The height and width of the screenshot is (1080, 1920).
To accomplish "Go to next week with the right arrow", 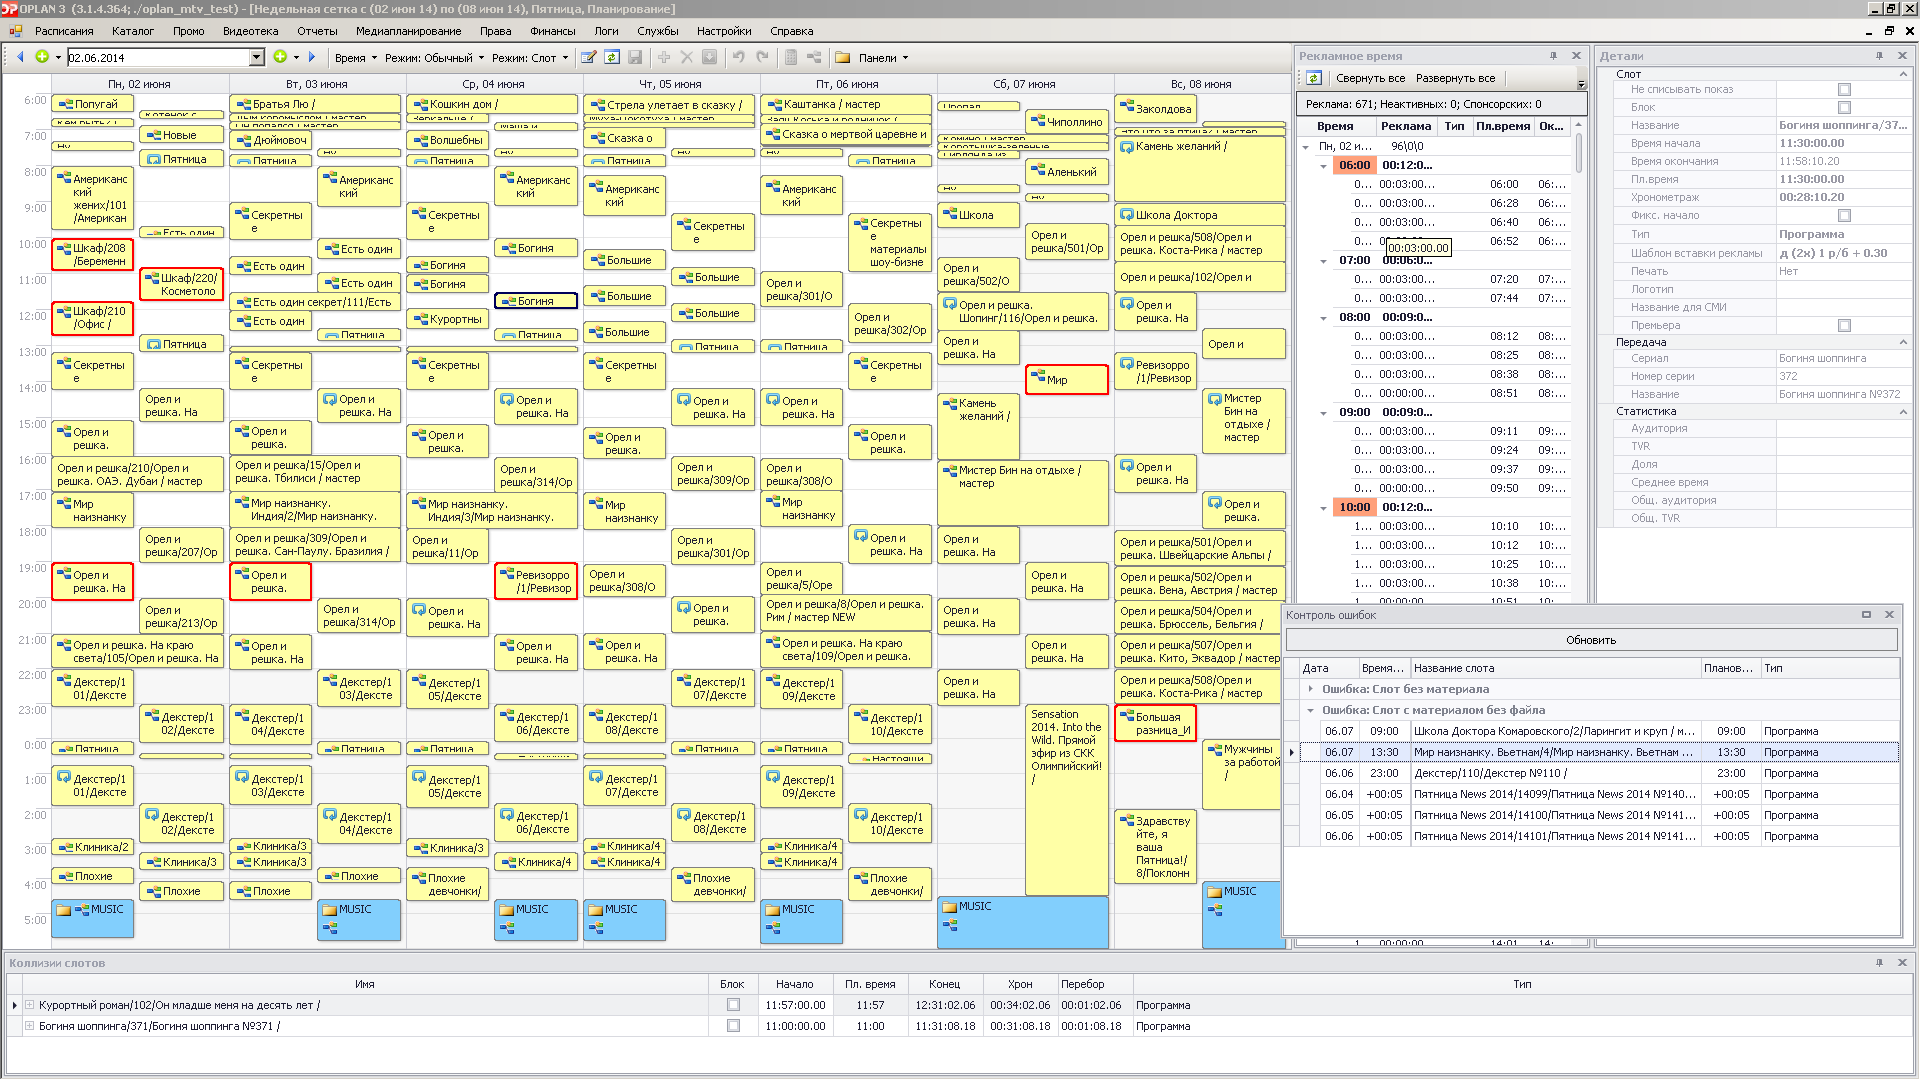I will click(312, 57).
